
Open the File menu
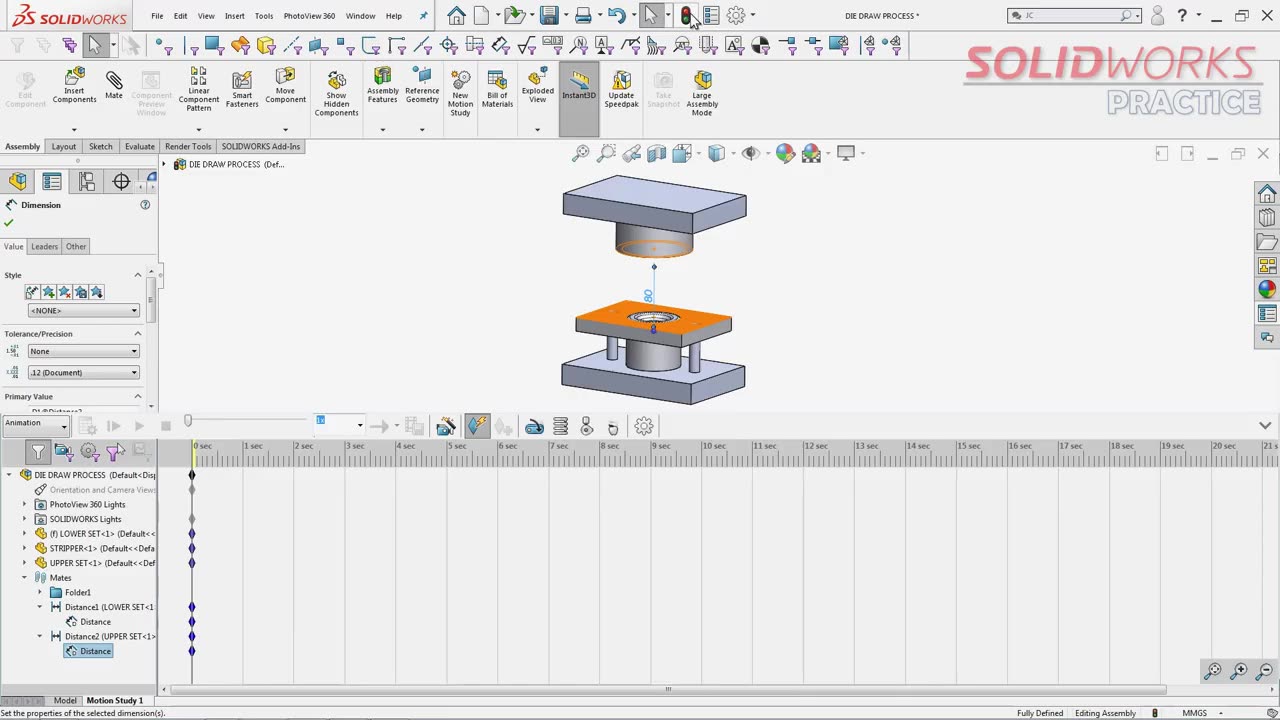coord(157,16)
